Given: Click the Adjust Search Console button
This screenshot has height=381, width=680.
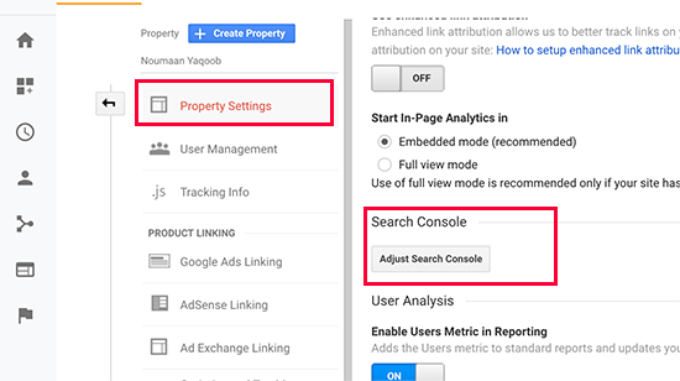Looking at the screenshot, I should tap(431, 259).
